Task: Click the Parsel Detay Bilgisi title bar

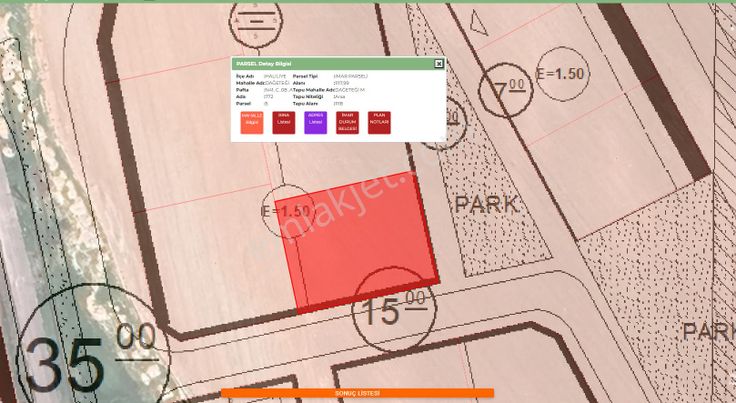Action: coord(338,63)
